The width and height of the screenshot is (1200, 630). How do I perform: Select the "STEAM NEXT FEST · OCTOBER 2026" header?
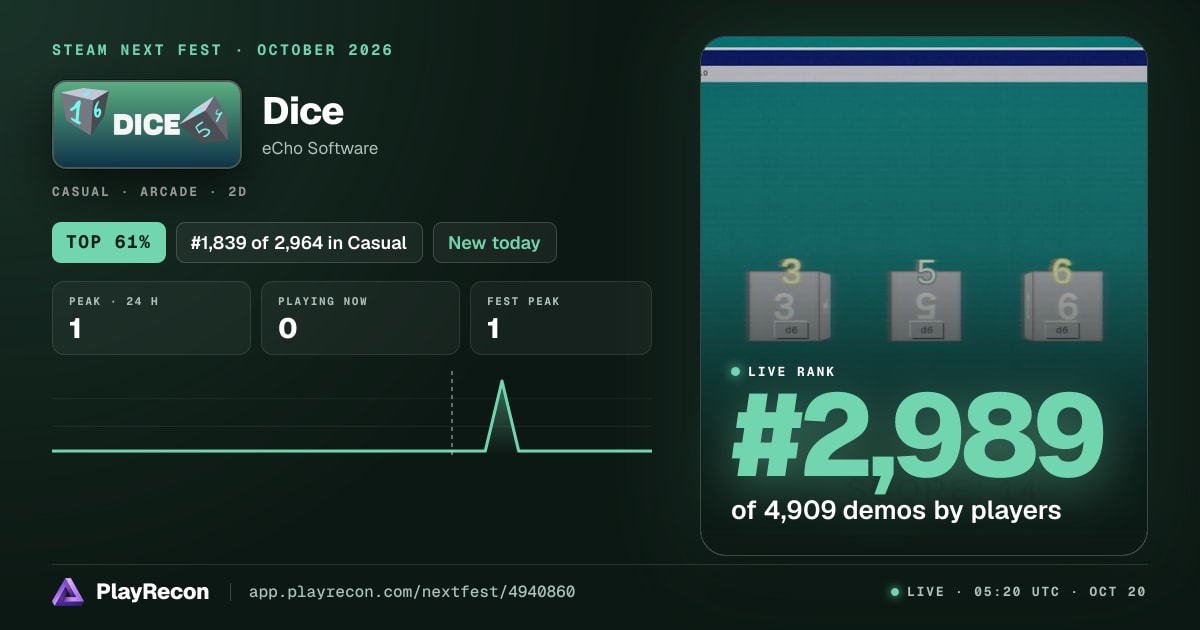pyautogui.click(x=223, y=50)
